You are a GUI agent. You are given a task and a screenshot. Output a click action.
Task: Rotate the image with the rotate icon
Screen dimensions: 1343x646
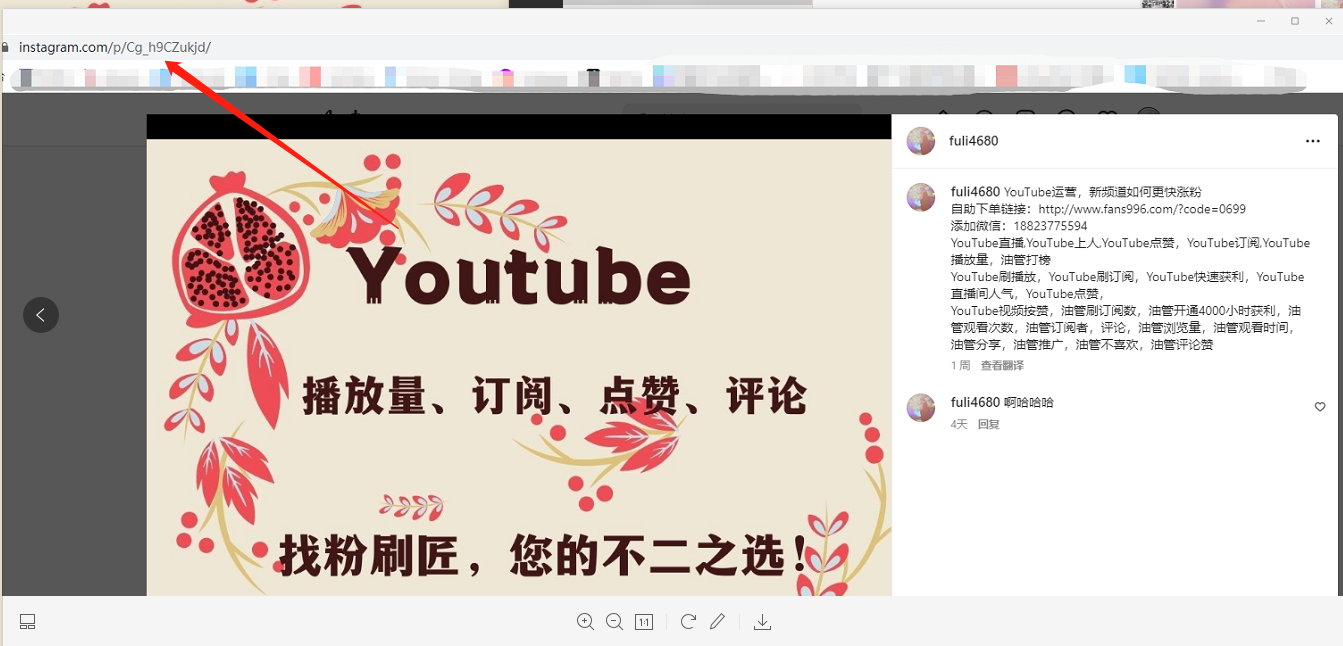(x=688, y=622)
